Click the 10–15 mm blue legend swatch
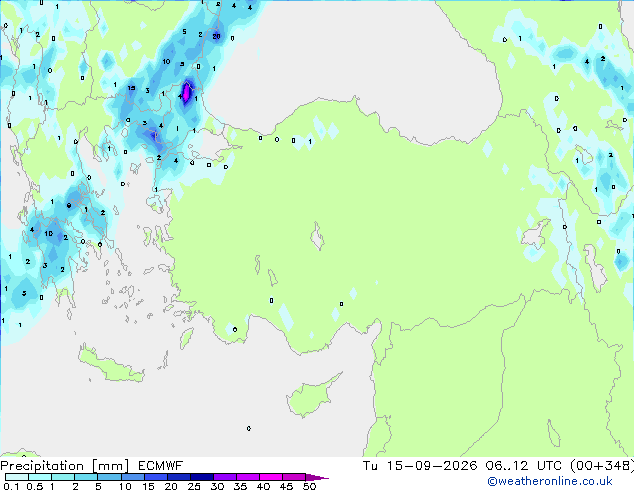This screenshot has height=490, width=634. [133, 477]
